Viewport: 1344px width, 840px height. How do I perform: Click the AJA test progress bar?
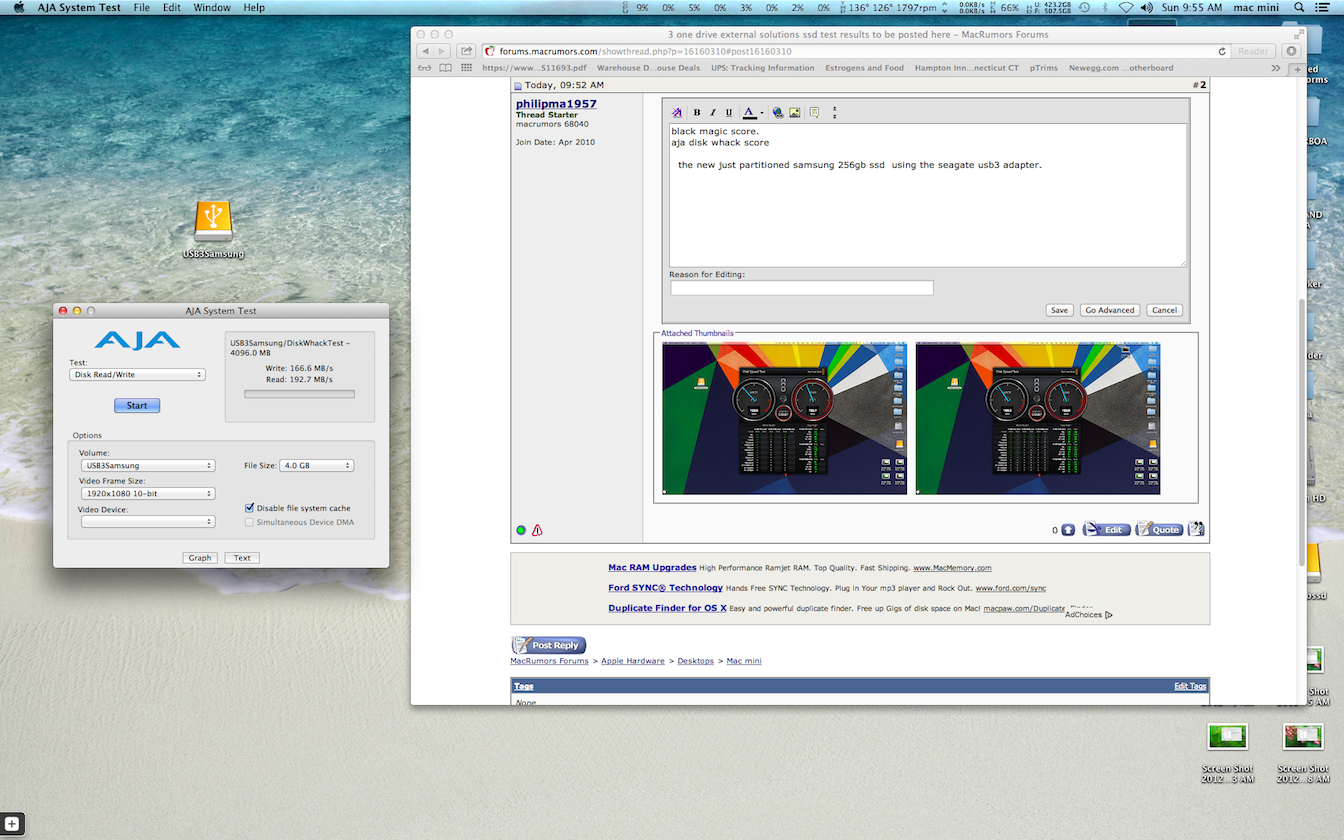click(x=300, y=394)
